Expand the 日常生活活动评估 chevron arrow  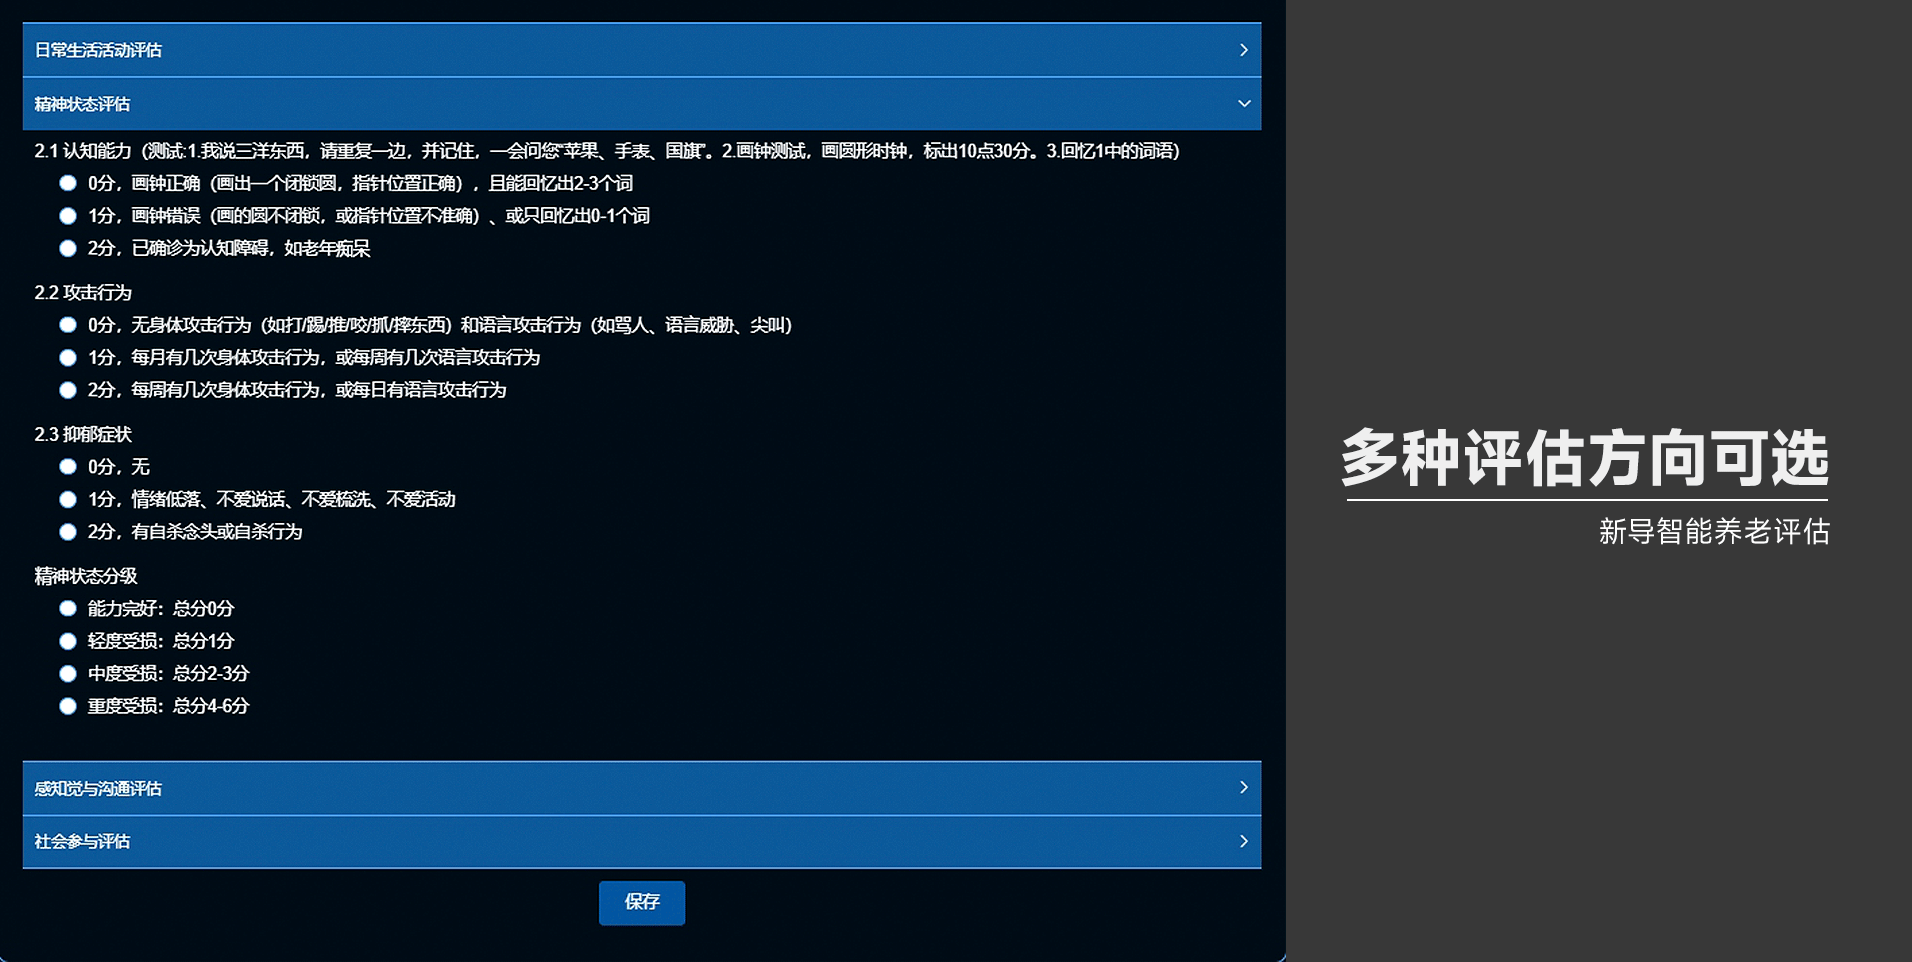pos(1243,50)
